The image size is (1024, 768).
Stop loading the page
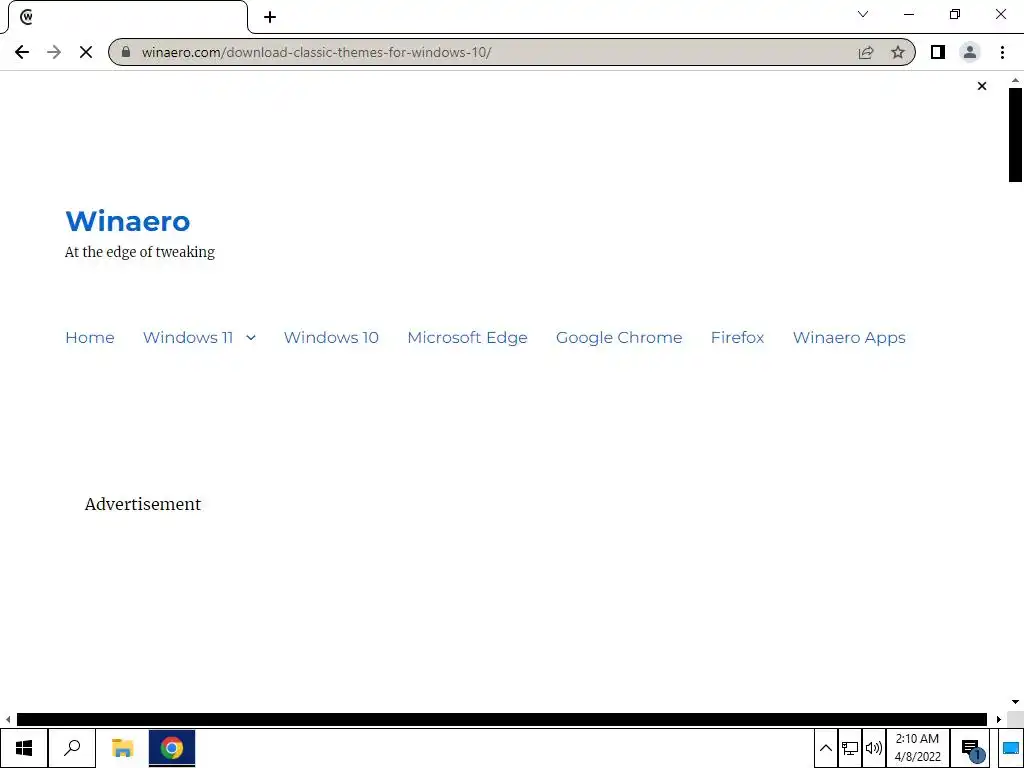click(x=86, y=52)
